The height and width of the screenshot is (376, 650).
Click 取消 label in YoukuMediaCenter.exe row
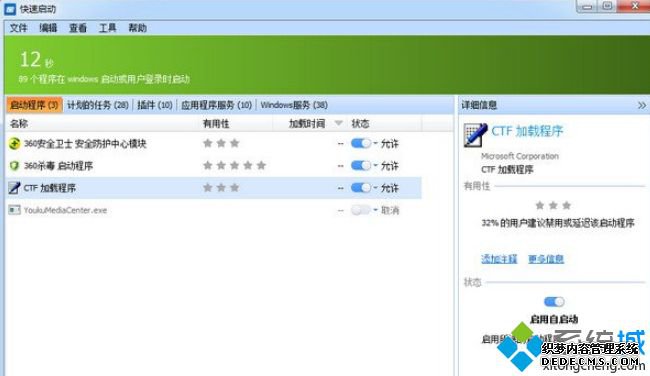coord(390,210)
